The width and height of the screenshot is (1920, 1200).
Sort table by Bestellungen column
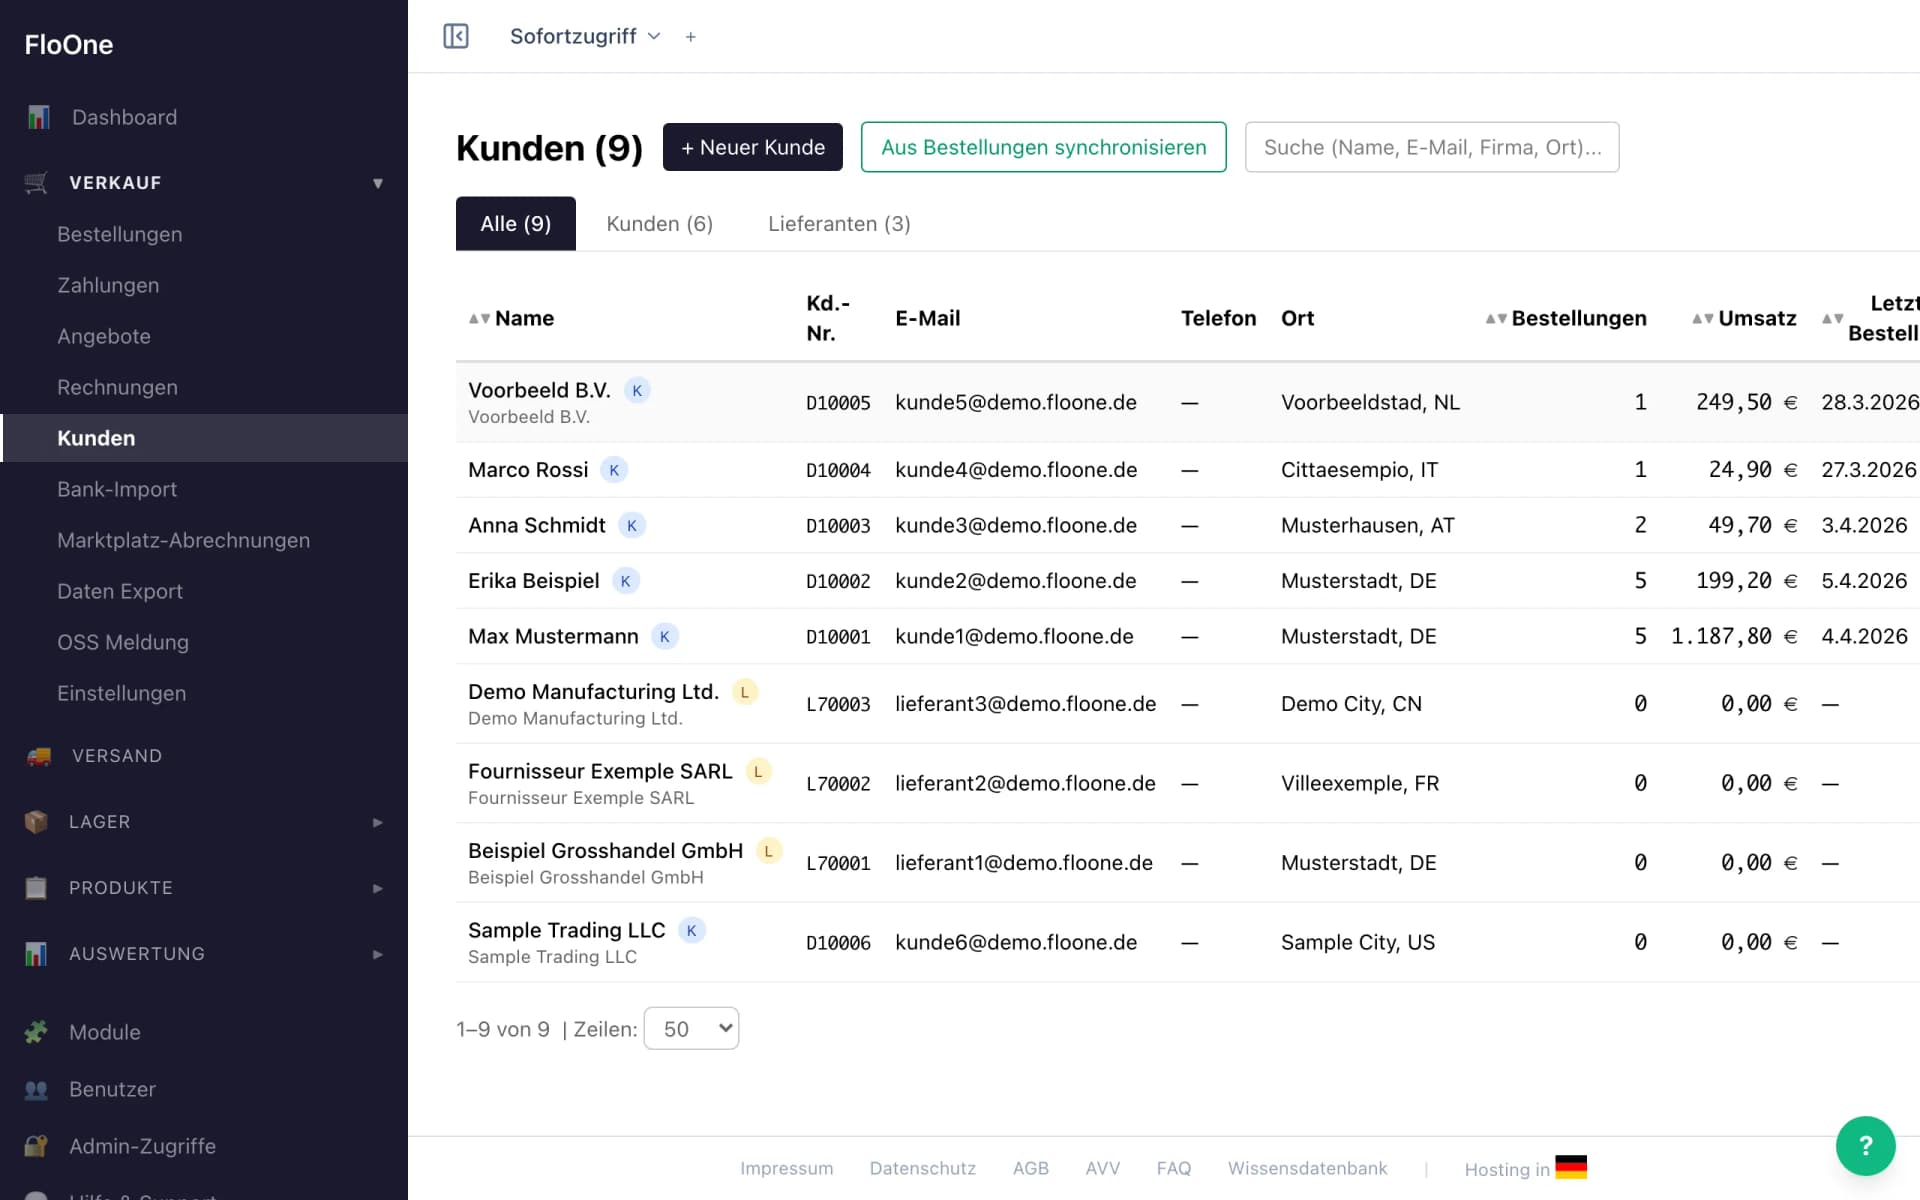point(1565,318)
